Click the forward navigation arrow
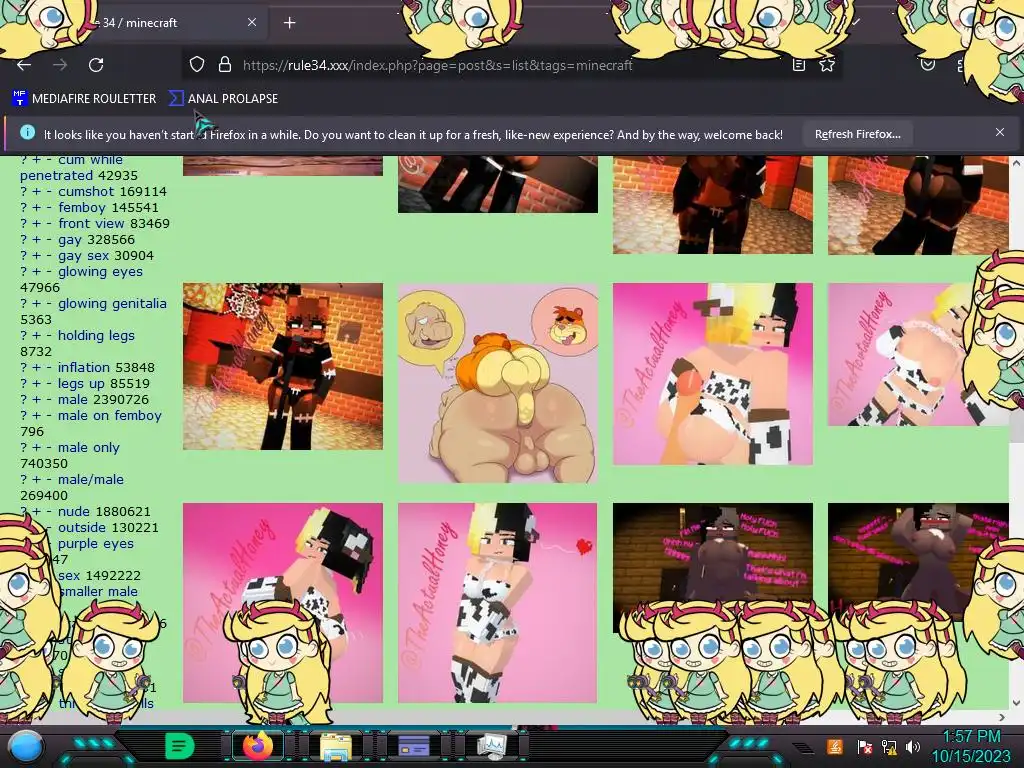 60,65
